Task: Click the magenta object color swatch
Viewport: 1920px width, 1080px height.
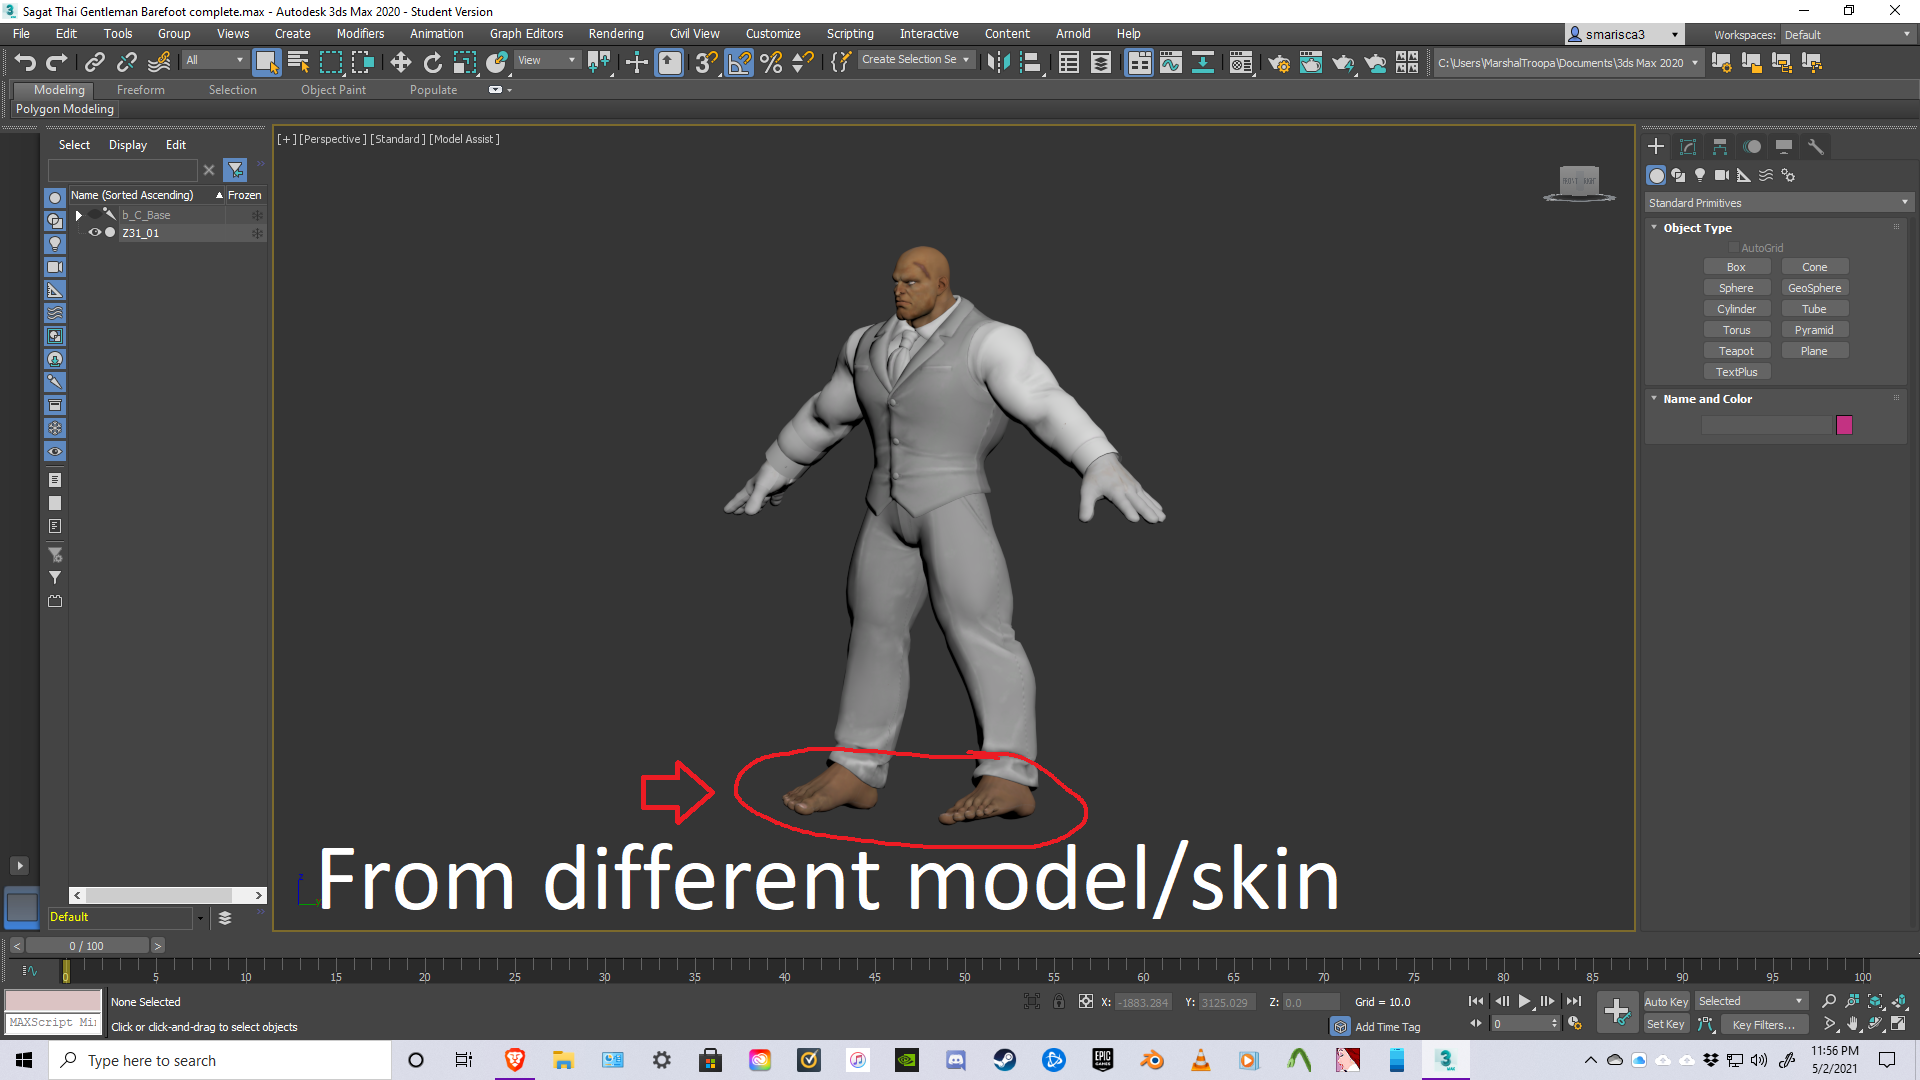Action: click(x=1845, y=425)
